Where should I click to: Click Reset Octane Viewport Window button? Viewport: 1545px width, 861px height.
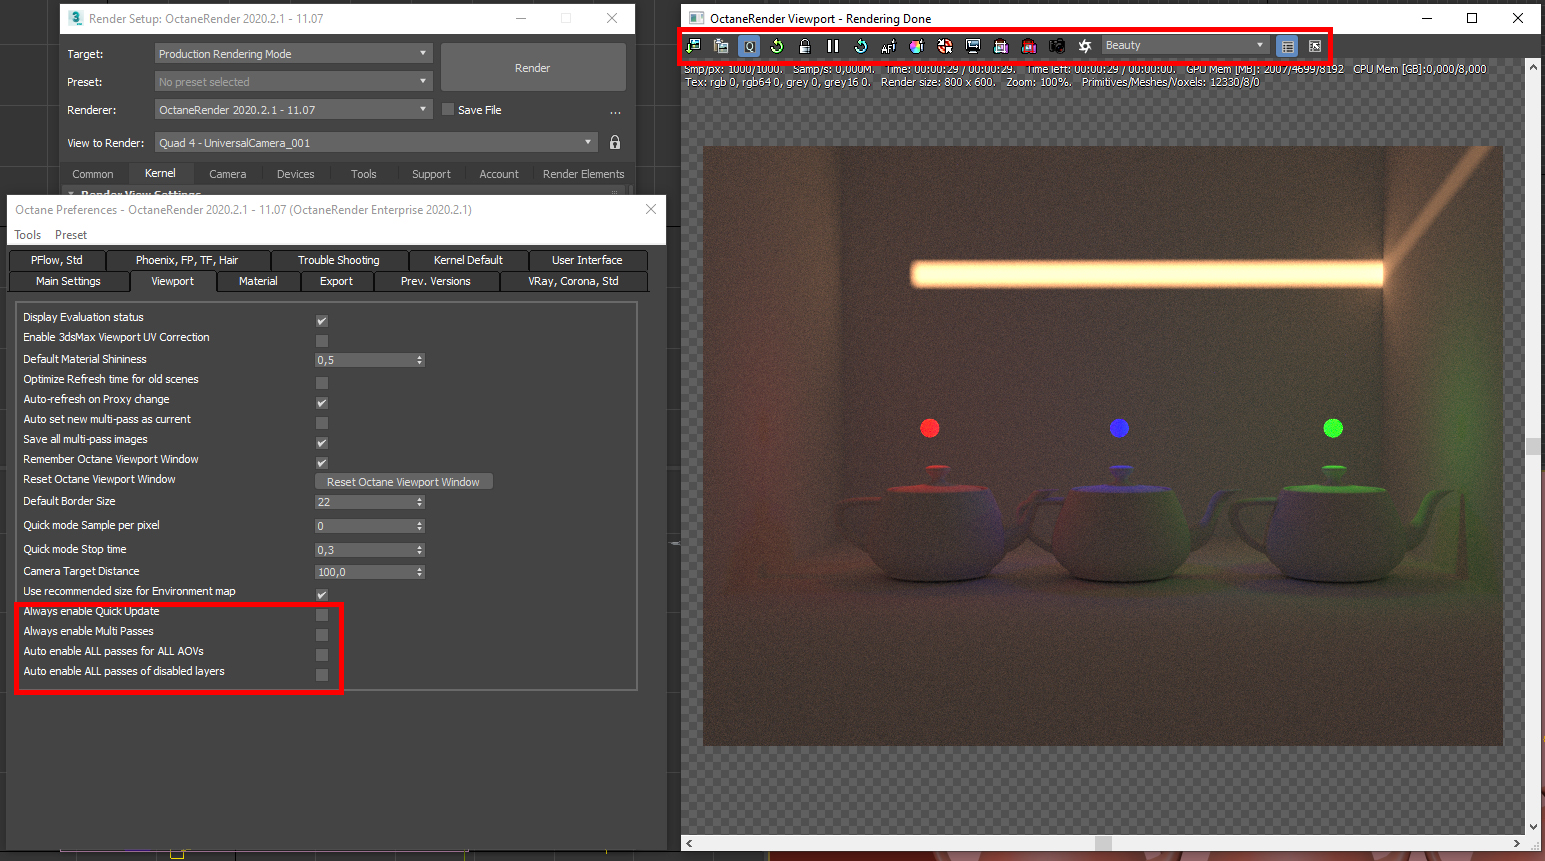403,482
